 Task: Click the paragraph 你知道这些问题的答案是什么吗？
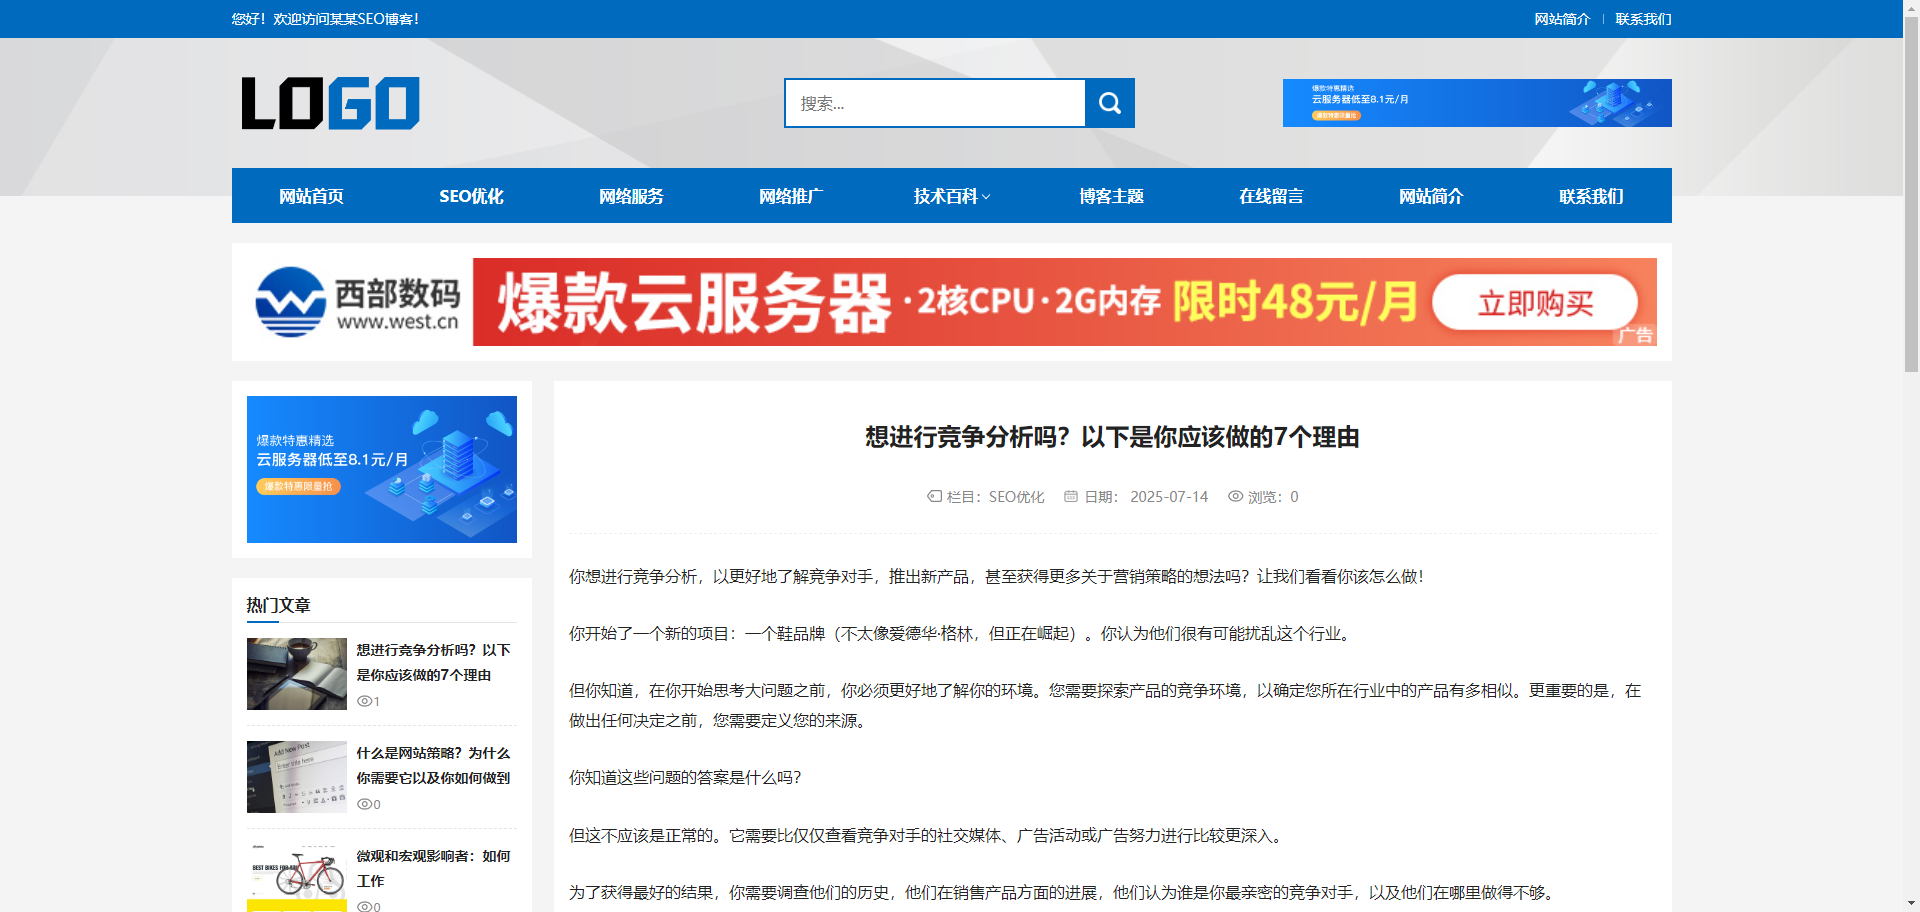coord(685,777)
